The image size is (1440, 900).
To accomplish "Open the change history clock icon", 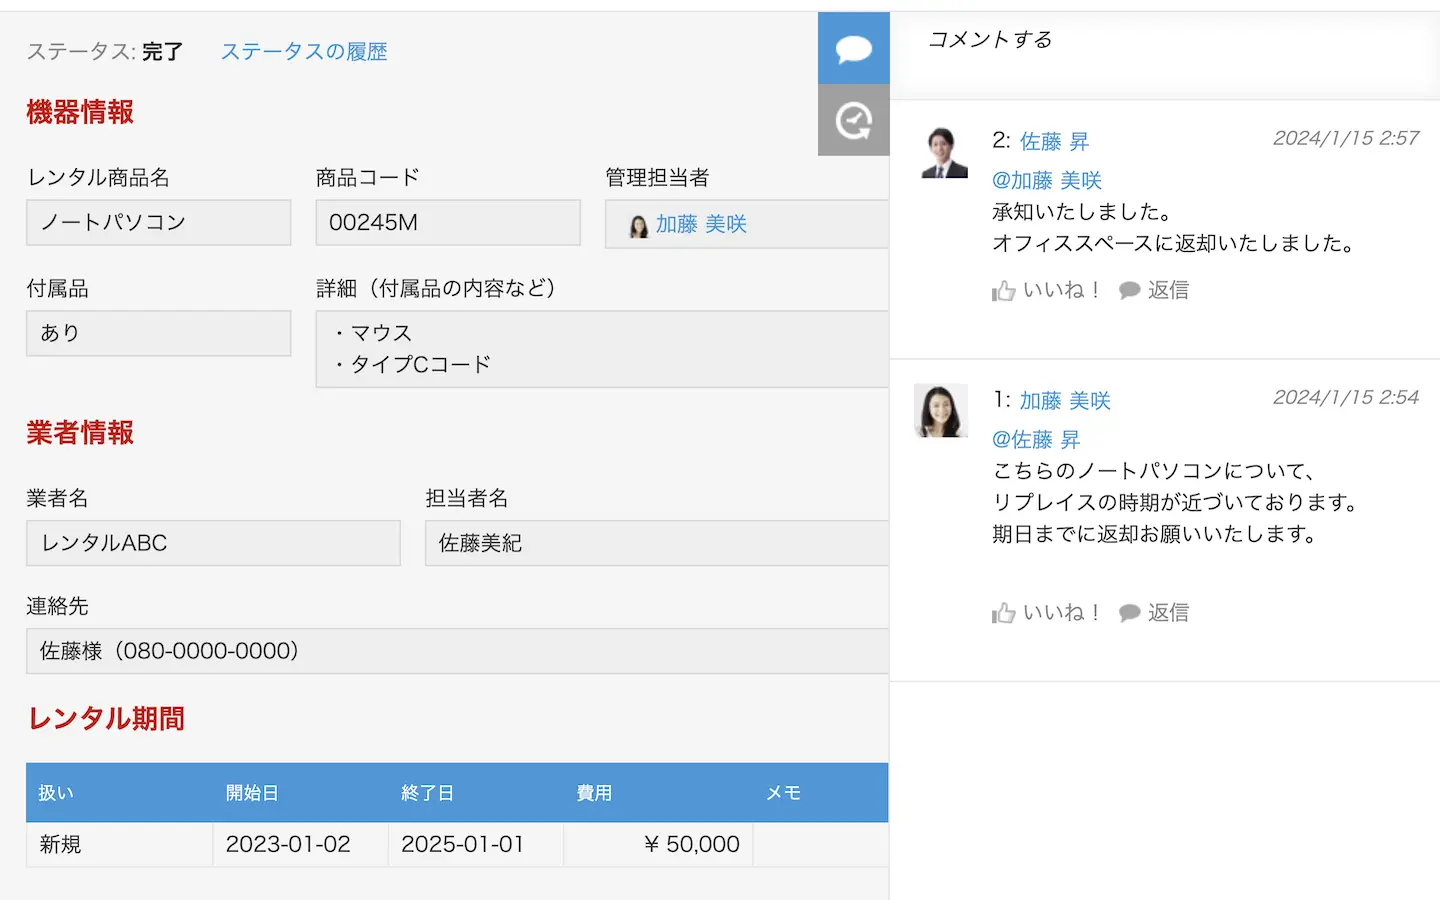I will pos(853,120).
